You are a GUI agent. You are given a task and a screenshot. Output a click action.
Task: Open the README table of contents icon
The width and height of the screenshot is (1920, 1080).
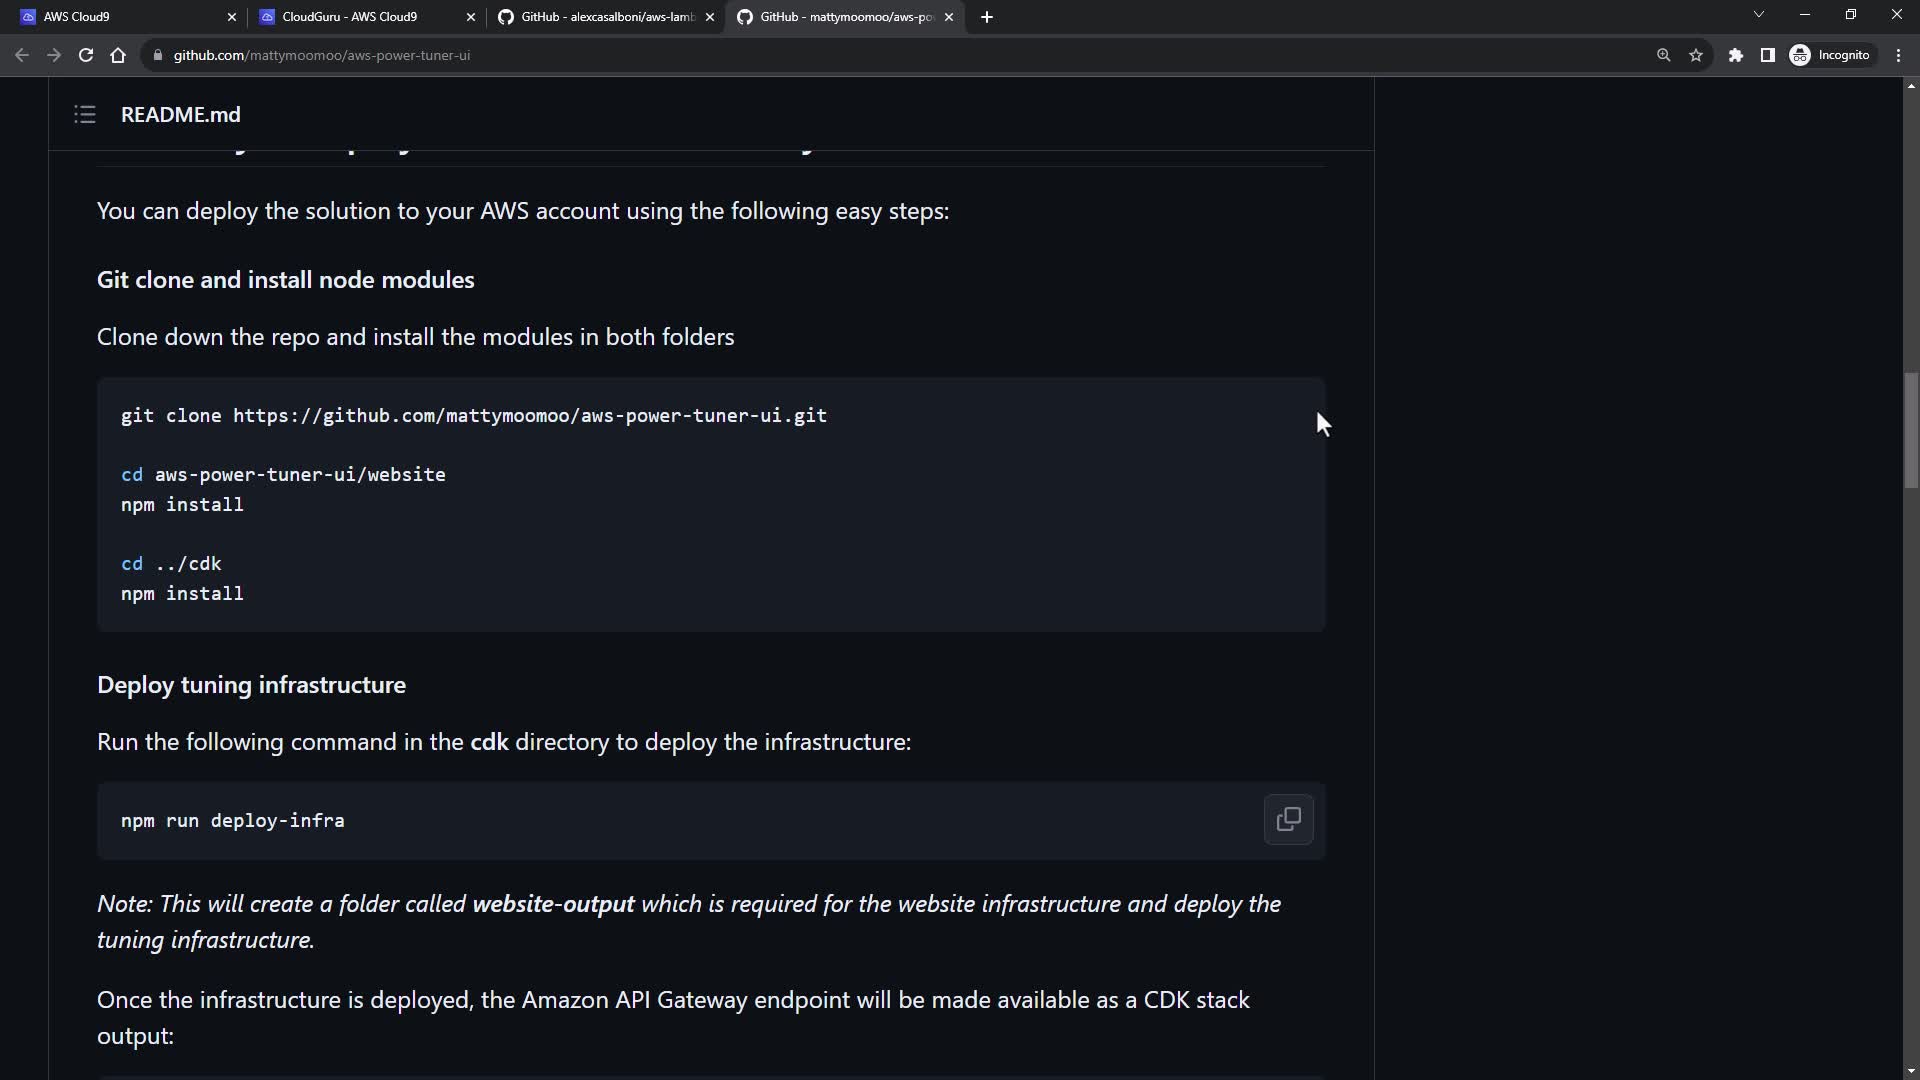click(x=85, y=115)
